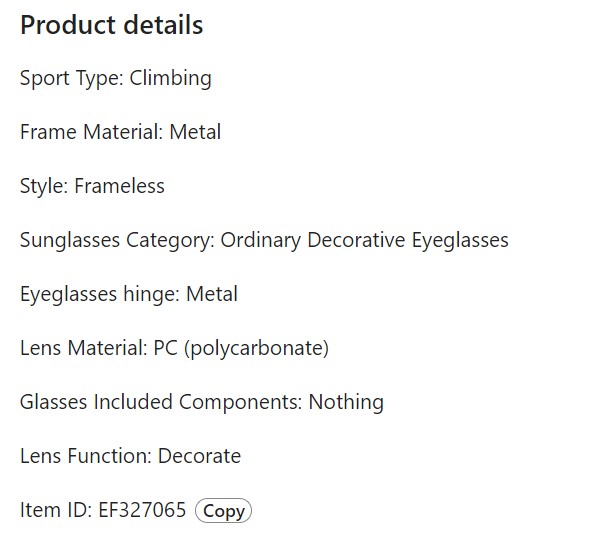610x540 pixels.
Task: Click the Product details heading
Action: click(112, 25)
